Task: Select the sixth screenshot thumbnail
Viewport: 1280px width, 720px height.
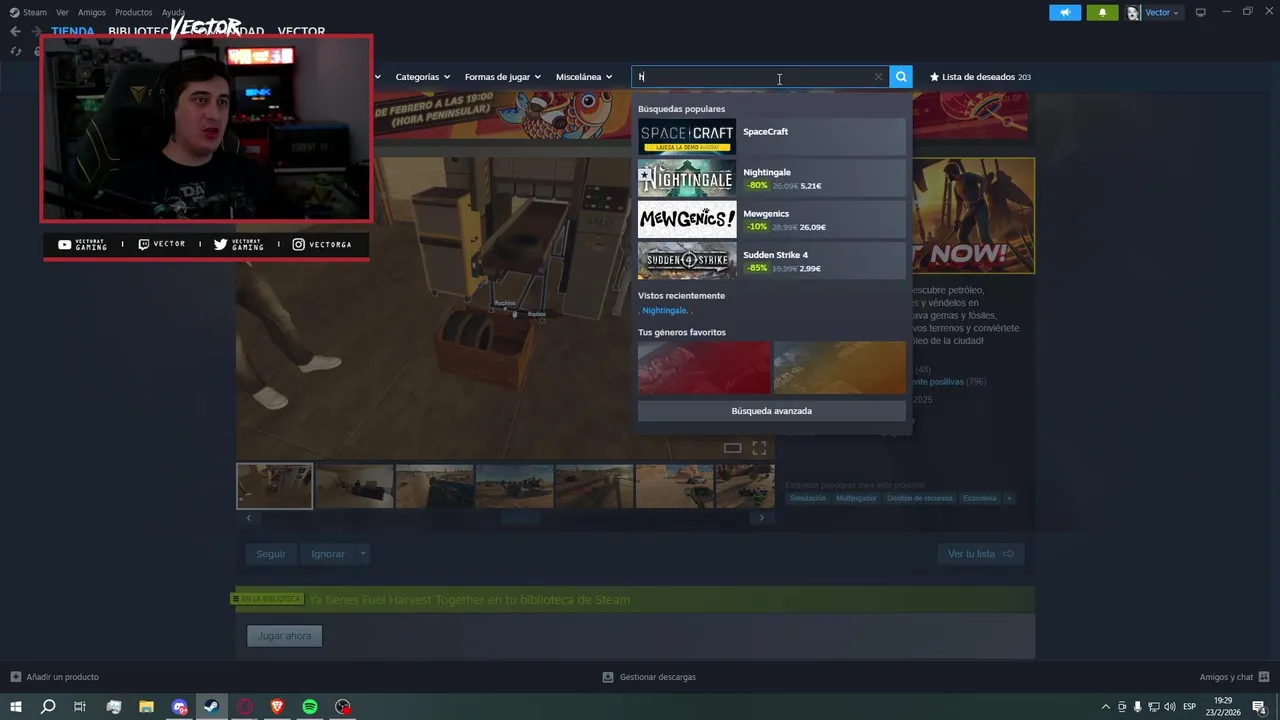Action: click(674, 486)
